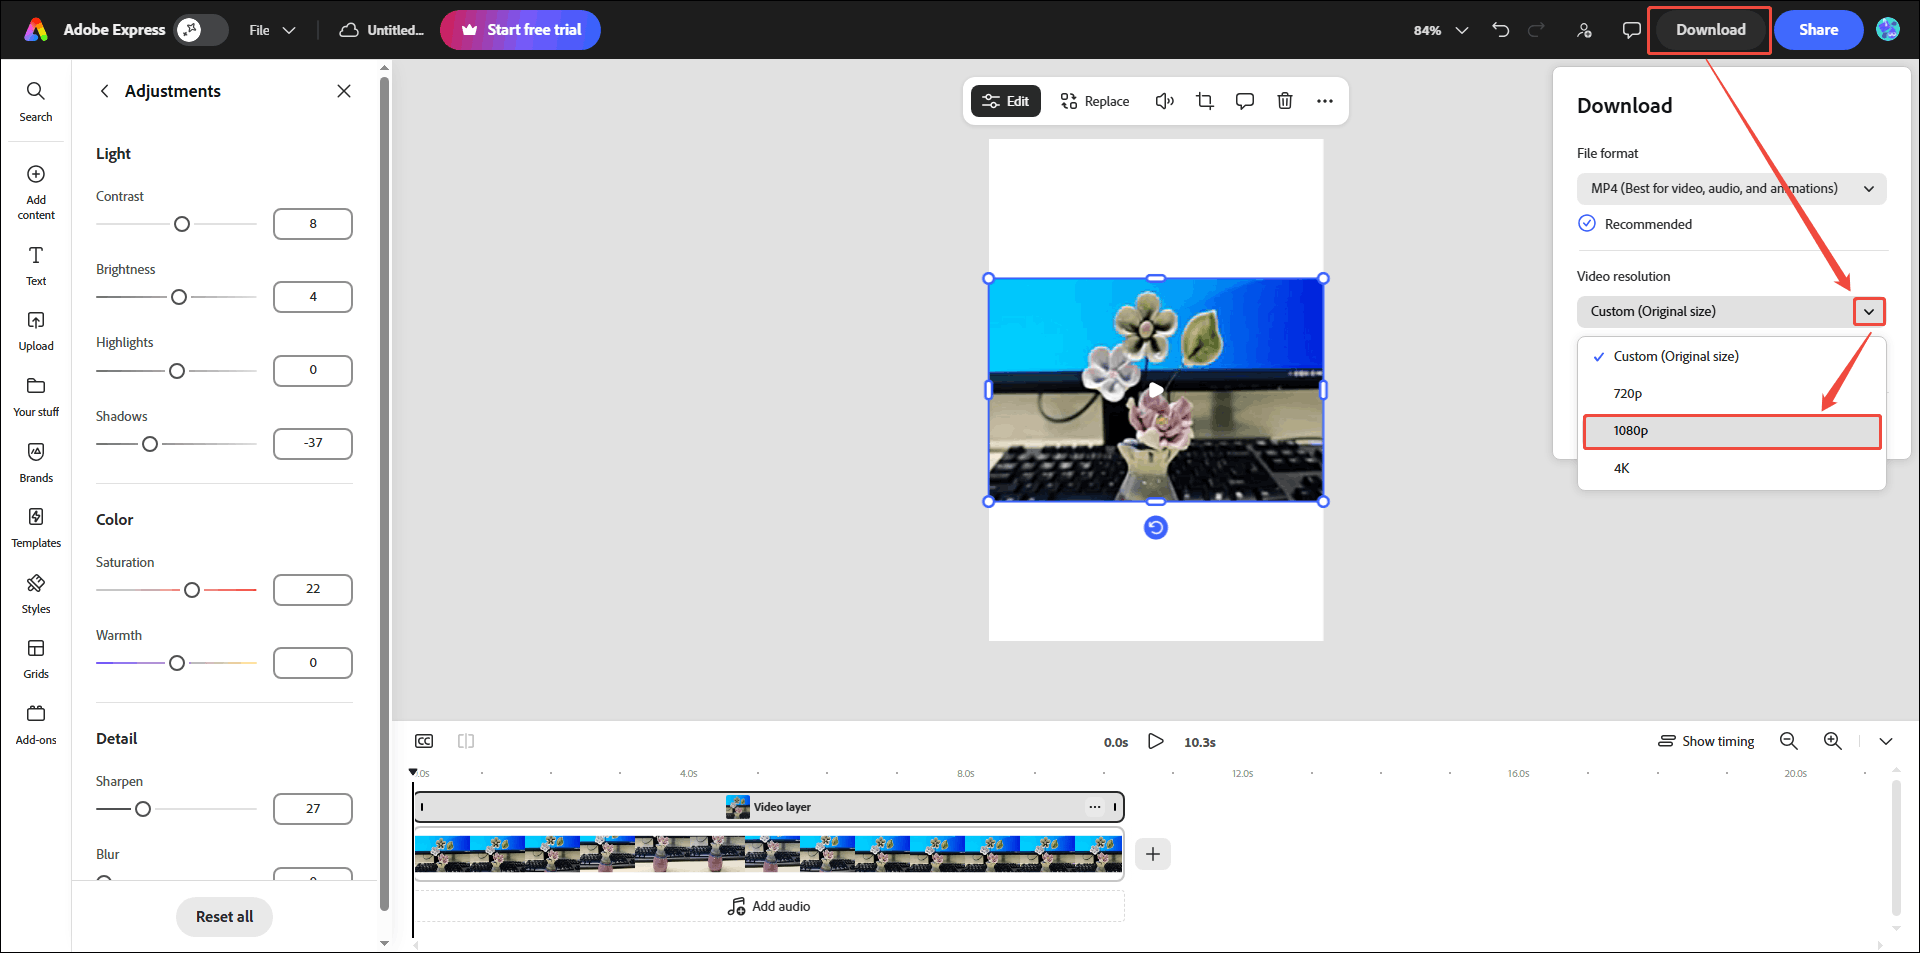Select the Text tool in sidebar
Image resolution: width=1920 pixels, height=953 pixels.
click(36, 266)
